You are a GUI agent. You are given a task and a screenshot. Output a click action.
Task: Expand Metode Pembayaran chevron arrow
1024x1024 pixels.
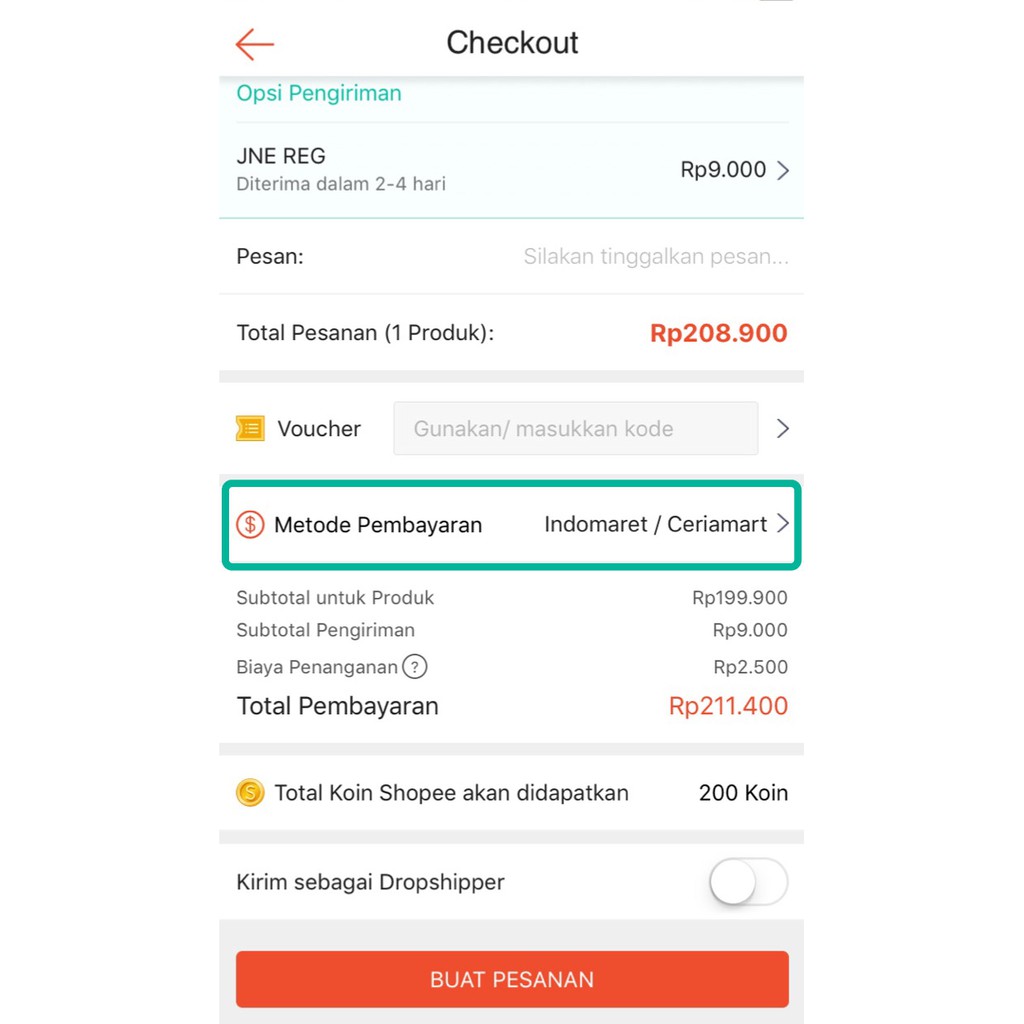click(783, 524)
